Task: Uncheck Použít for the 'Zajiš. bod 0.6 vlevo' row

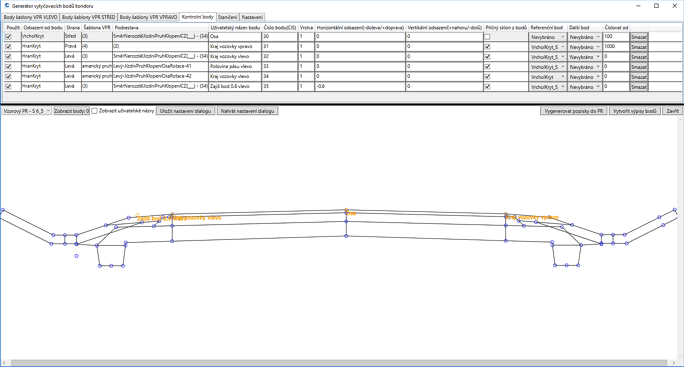Action: (x=8, y=87)
